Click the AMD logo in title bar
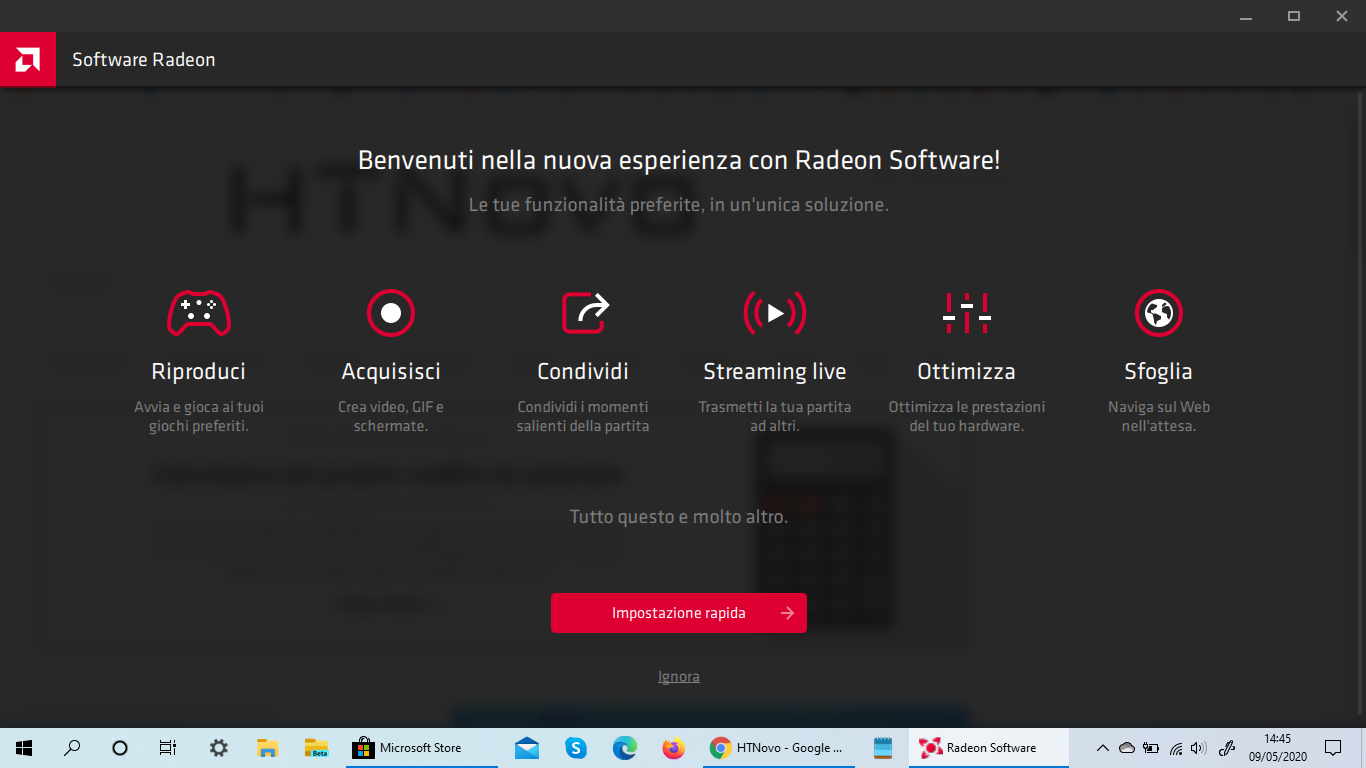This screenshot has width=1366, height=768. pyautogui.click(x=28, y=59)
